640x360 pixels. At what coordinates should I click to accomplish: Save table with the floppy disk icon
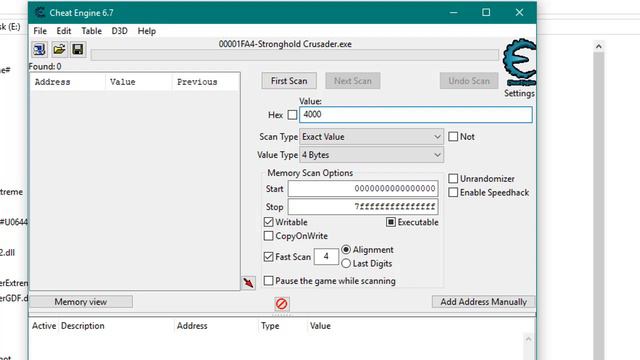click(x=78, y=49)
